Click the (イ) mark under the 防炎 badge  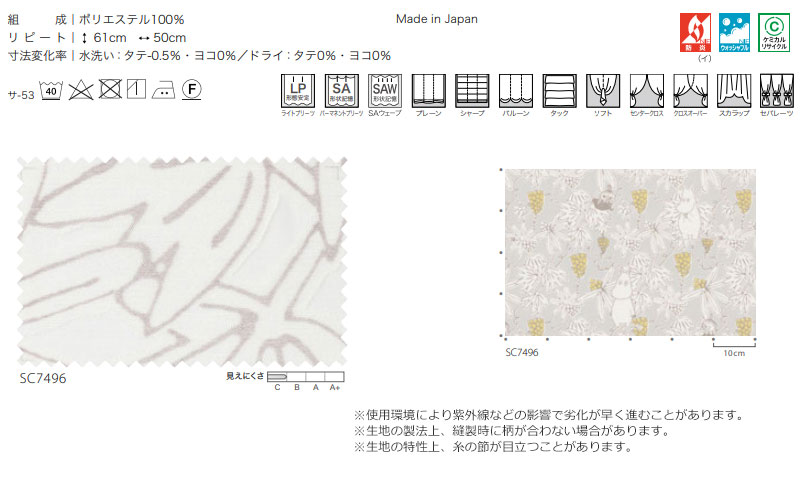(x=705, y=58)
